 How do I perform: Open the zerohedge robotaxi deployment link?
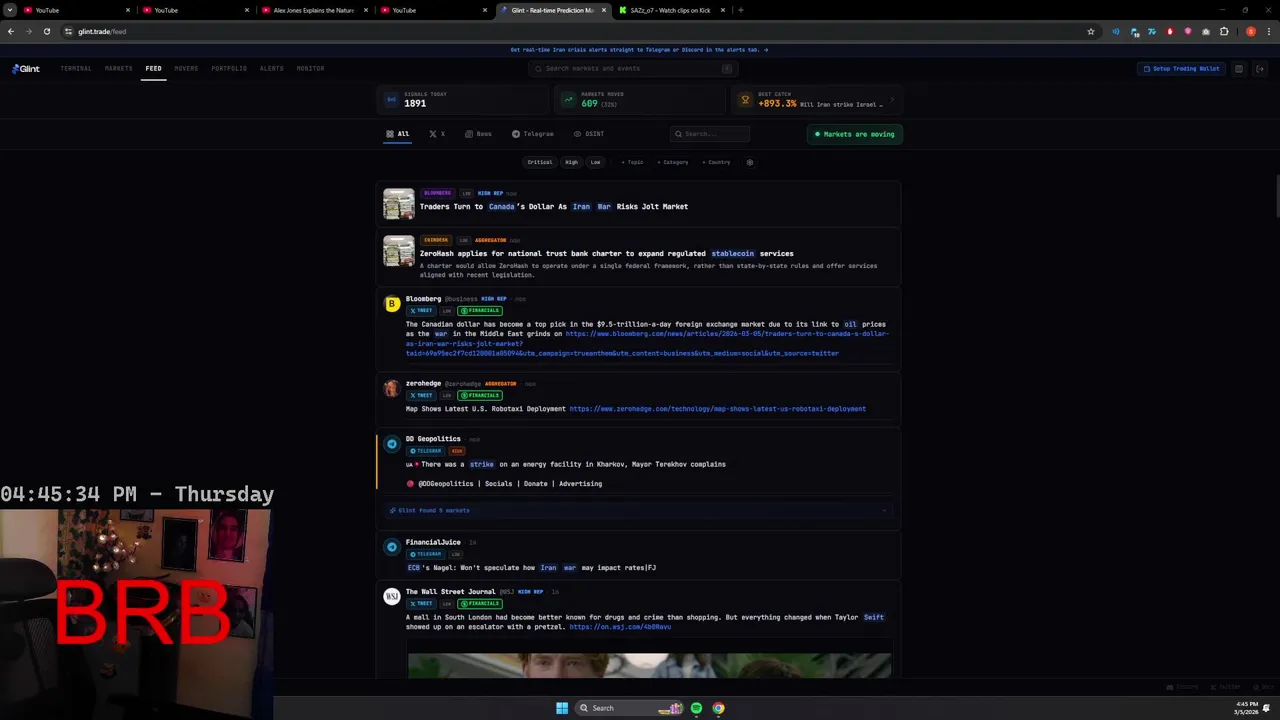pos(717,409)
